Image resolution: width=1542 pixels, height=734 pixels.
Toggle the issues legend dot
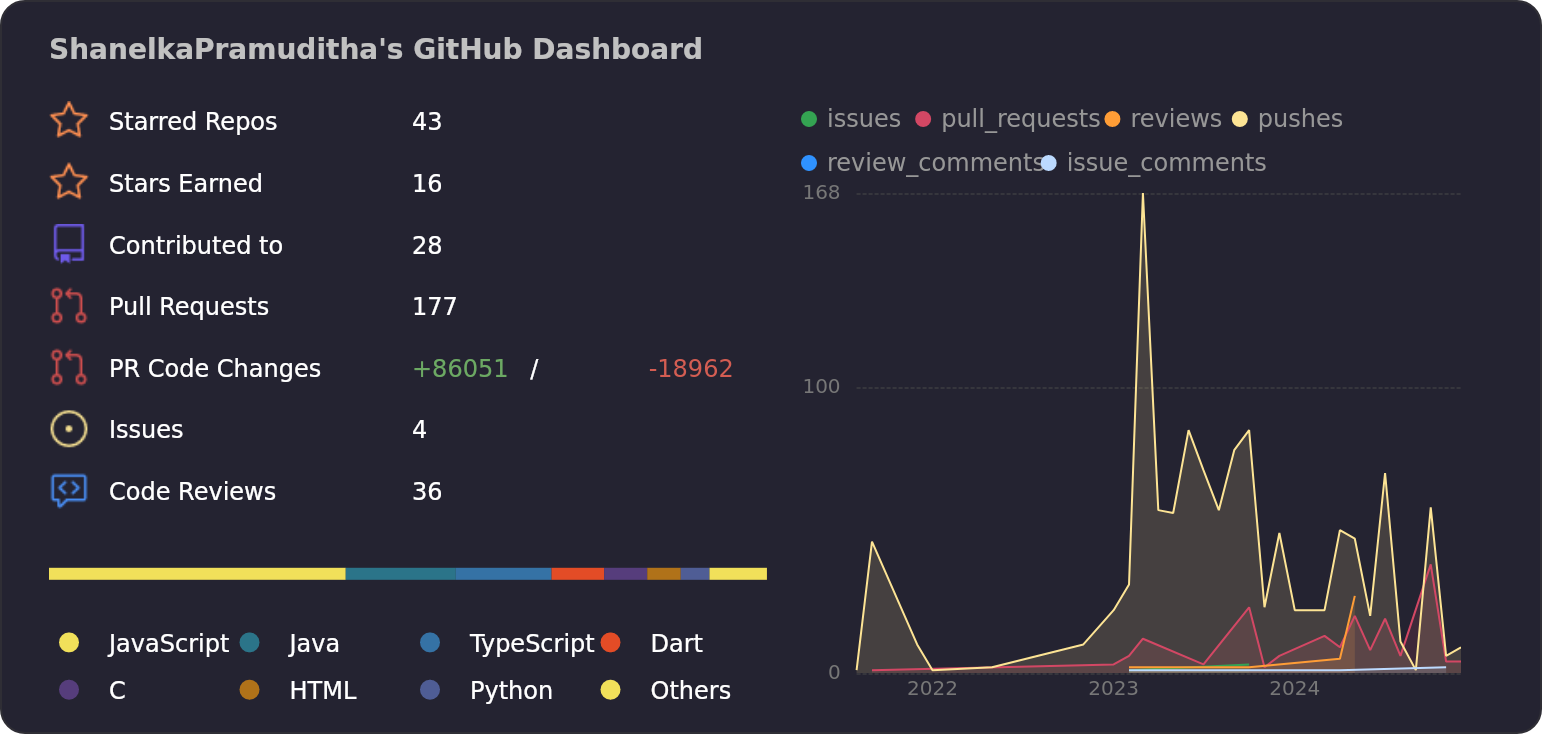(x=809, y=119)
